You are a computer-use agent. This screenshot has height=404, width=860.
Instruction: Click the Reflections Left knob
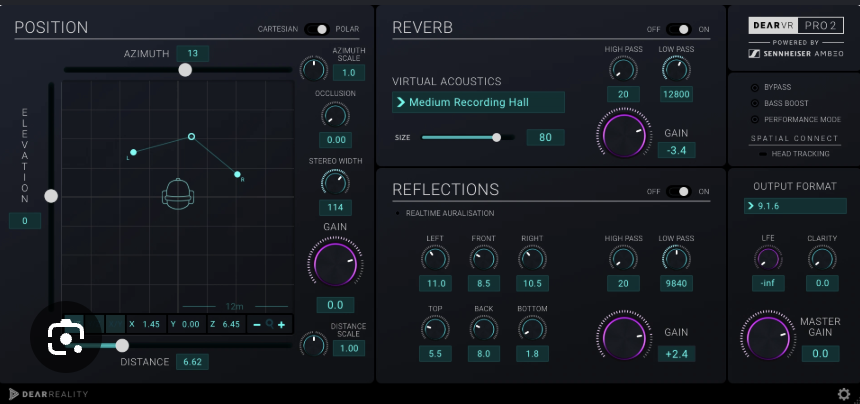coord(435,259)
